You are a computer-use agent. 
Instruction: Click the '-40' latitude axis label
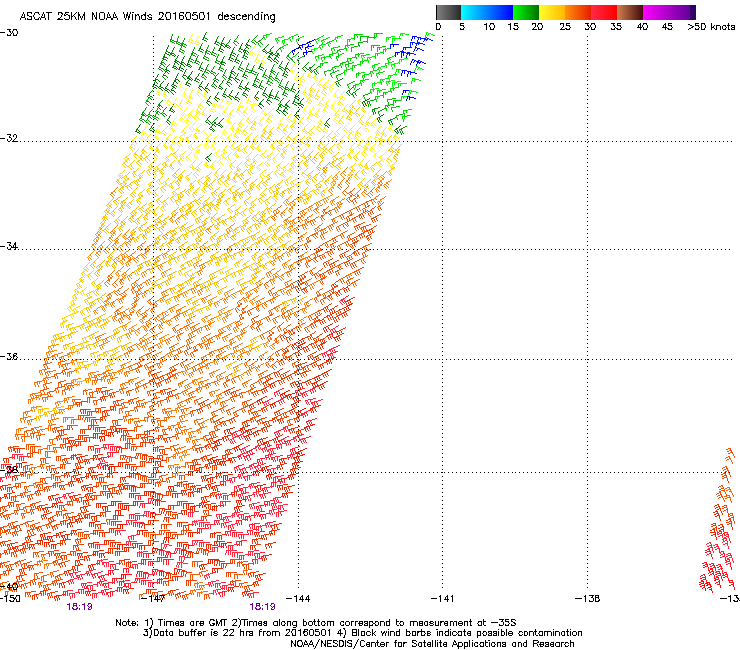point(9,587)
